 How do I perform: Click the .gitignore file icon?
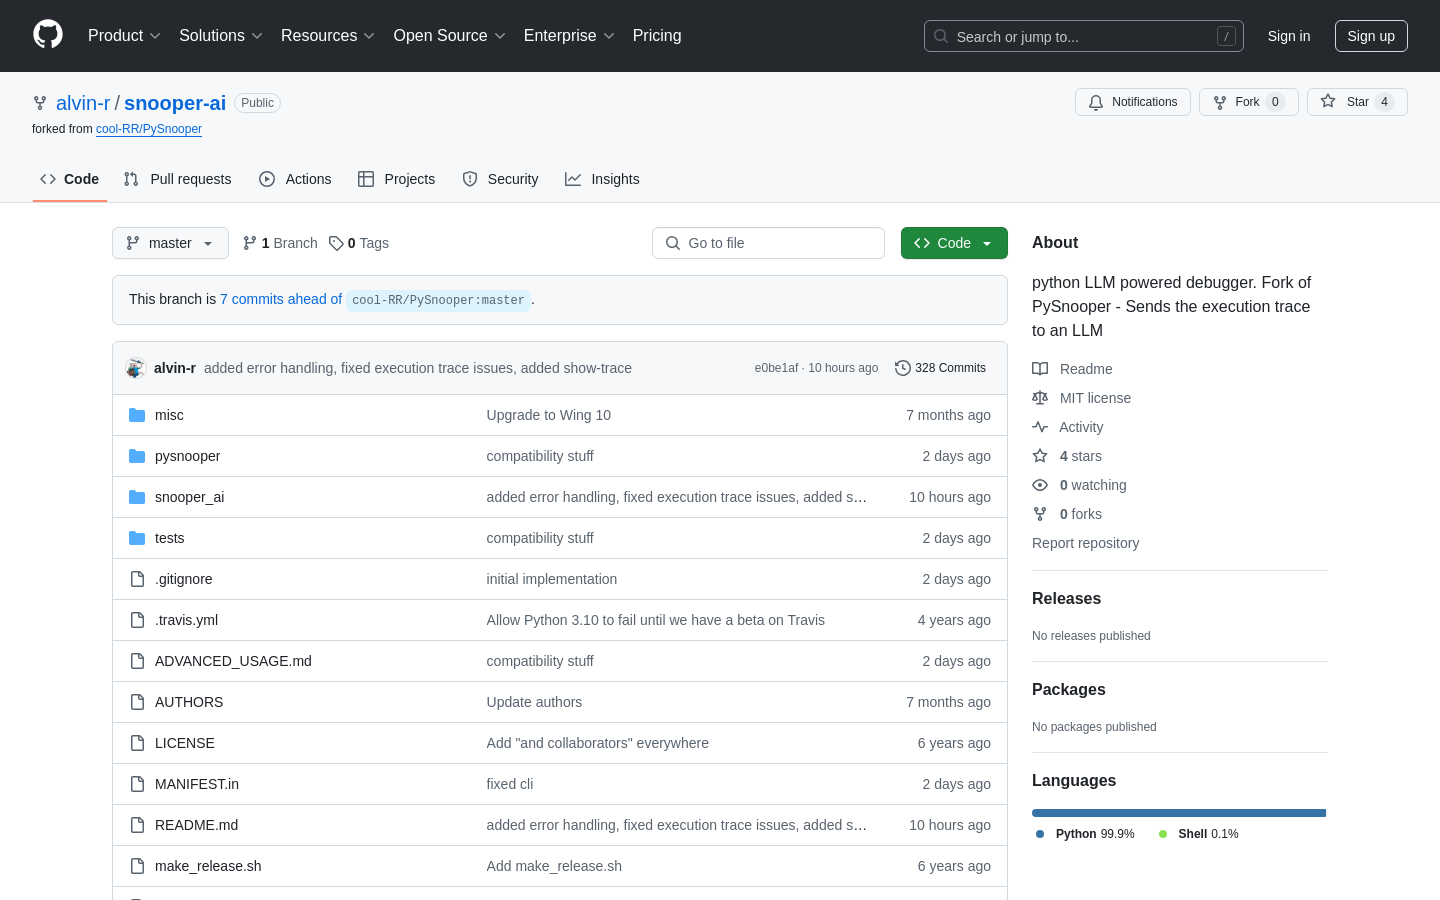click(x=137, y=579)
